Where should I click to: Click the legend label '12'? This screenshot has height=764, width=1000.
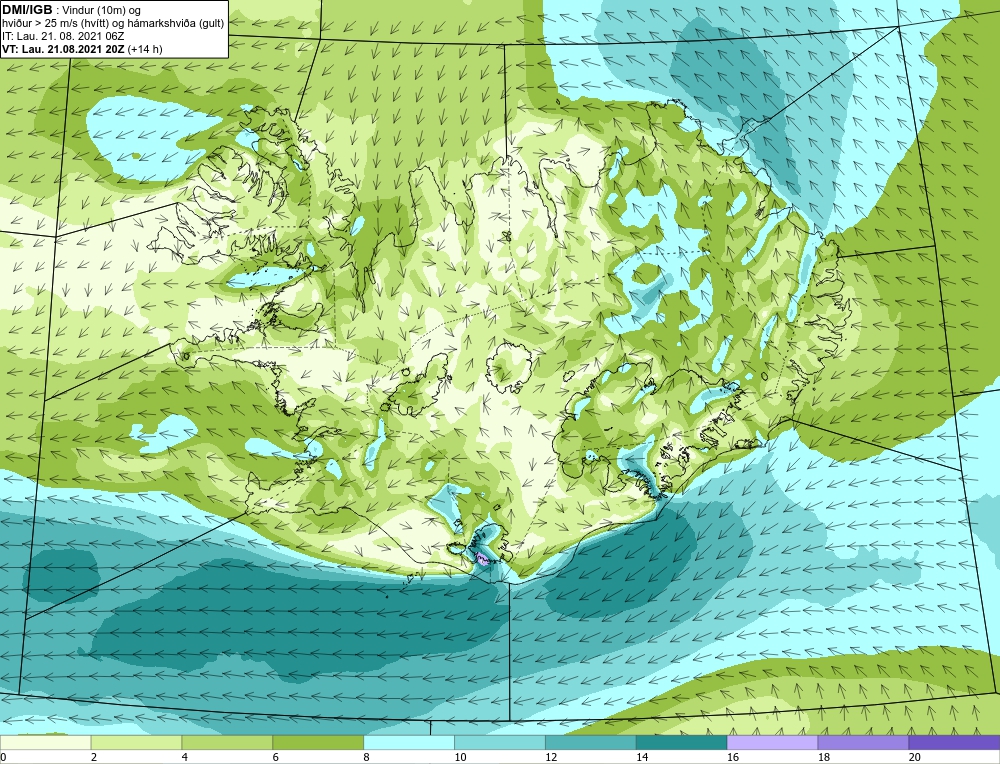tap(551, 757)
